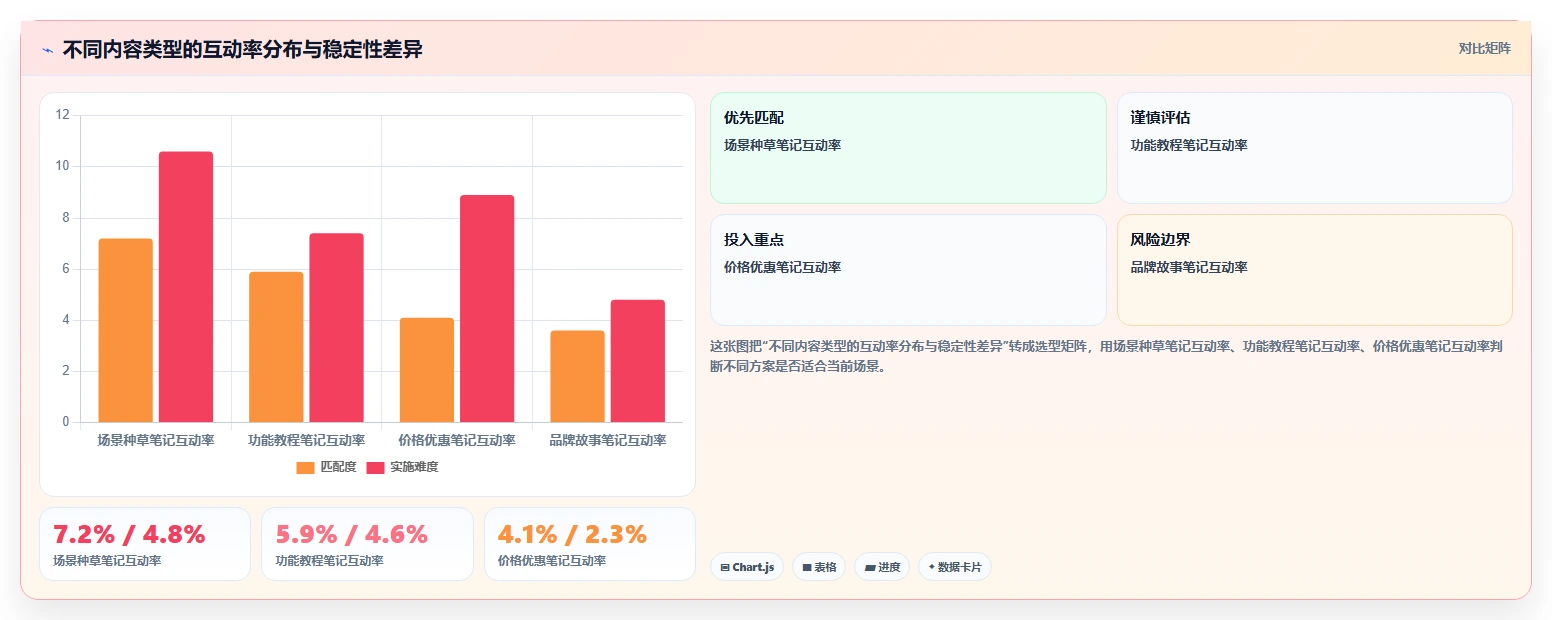The width and height of the screenshot is (1552, 620).
Task: Click the lightning icon beside the panel title
Action: click(47, 50)
